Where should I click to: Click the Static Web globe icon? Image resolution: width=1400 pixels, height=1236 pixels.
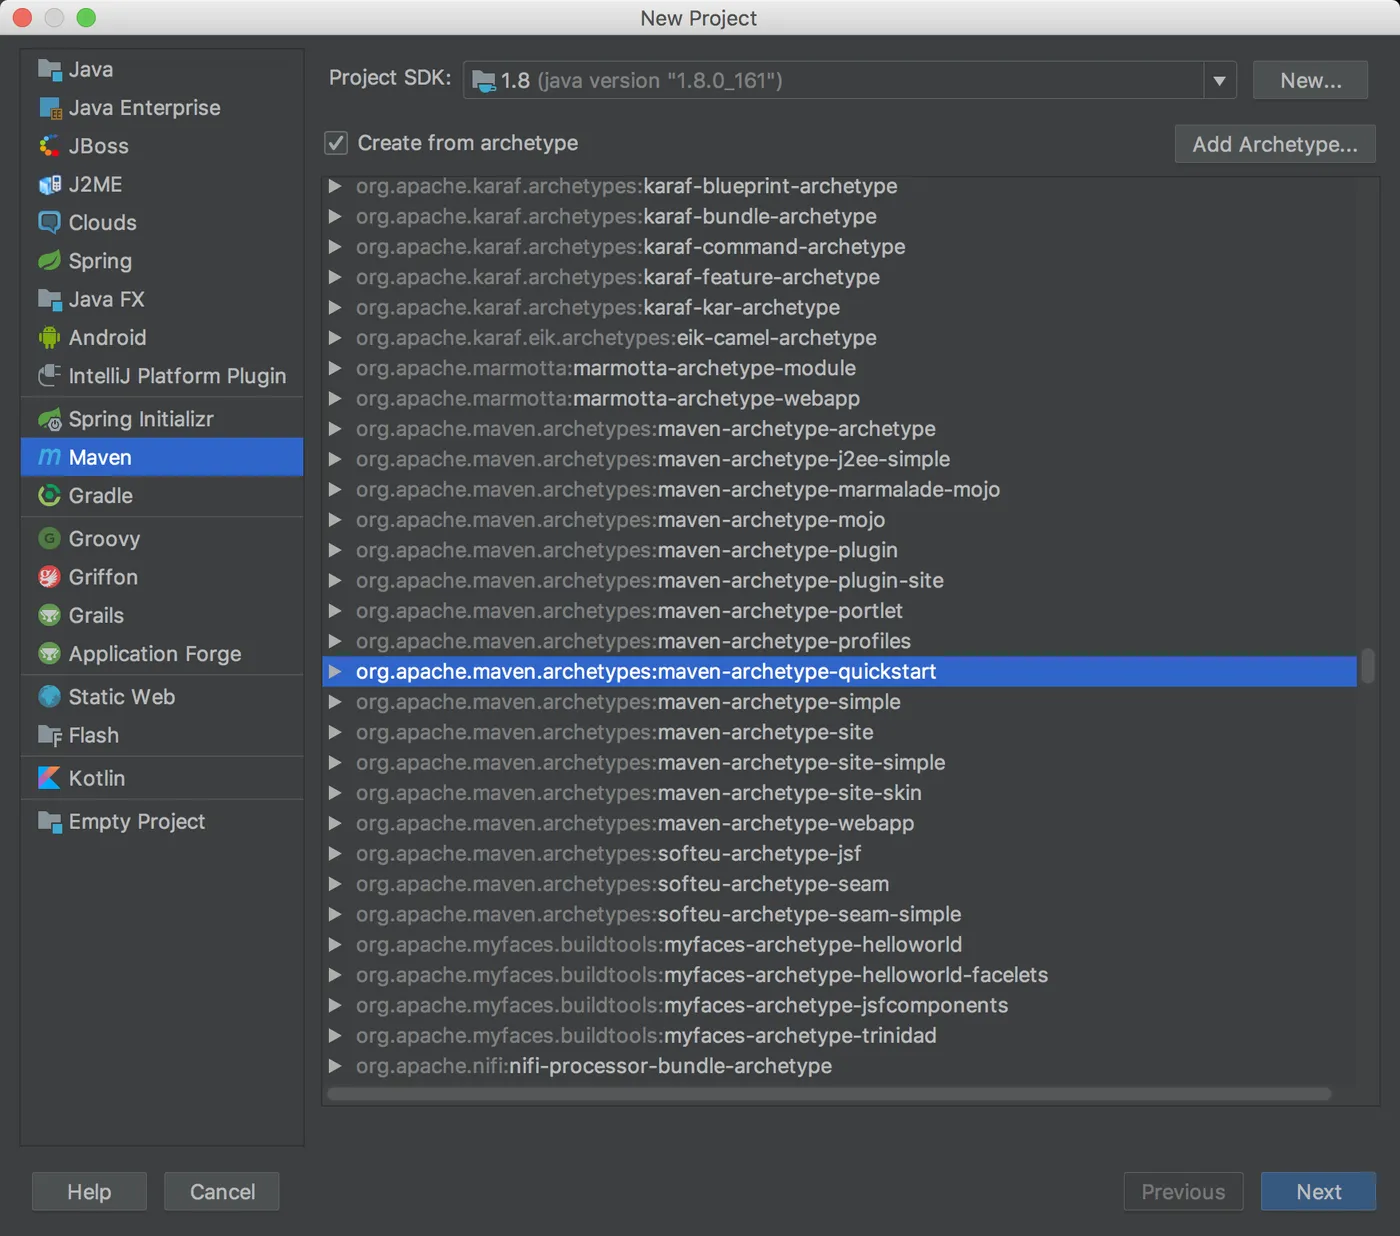[x=49, y=697]
